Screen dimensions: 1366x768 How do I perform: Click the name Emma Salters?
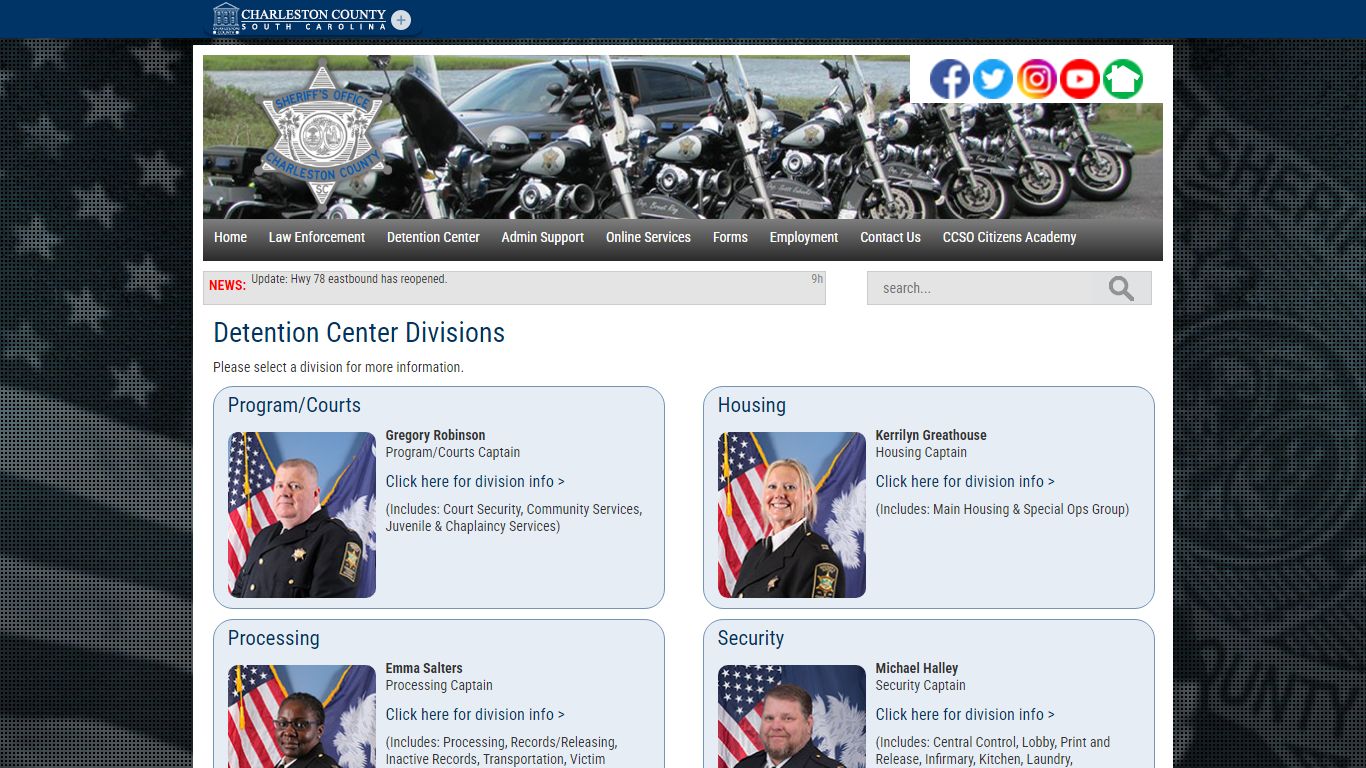[x=424, y=668]
